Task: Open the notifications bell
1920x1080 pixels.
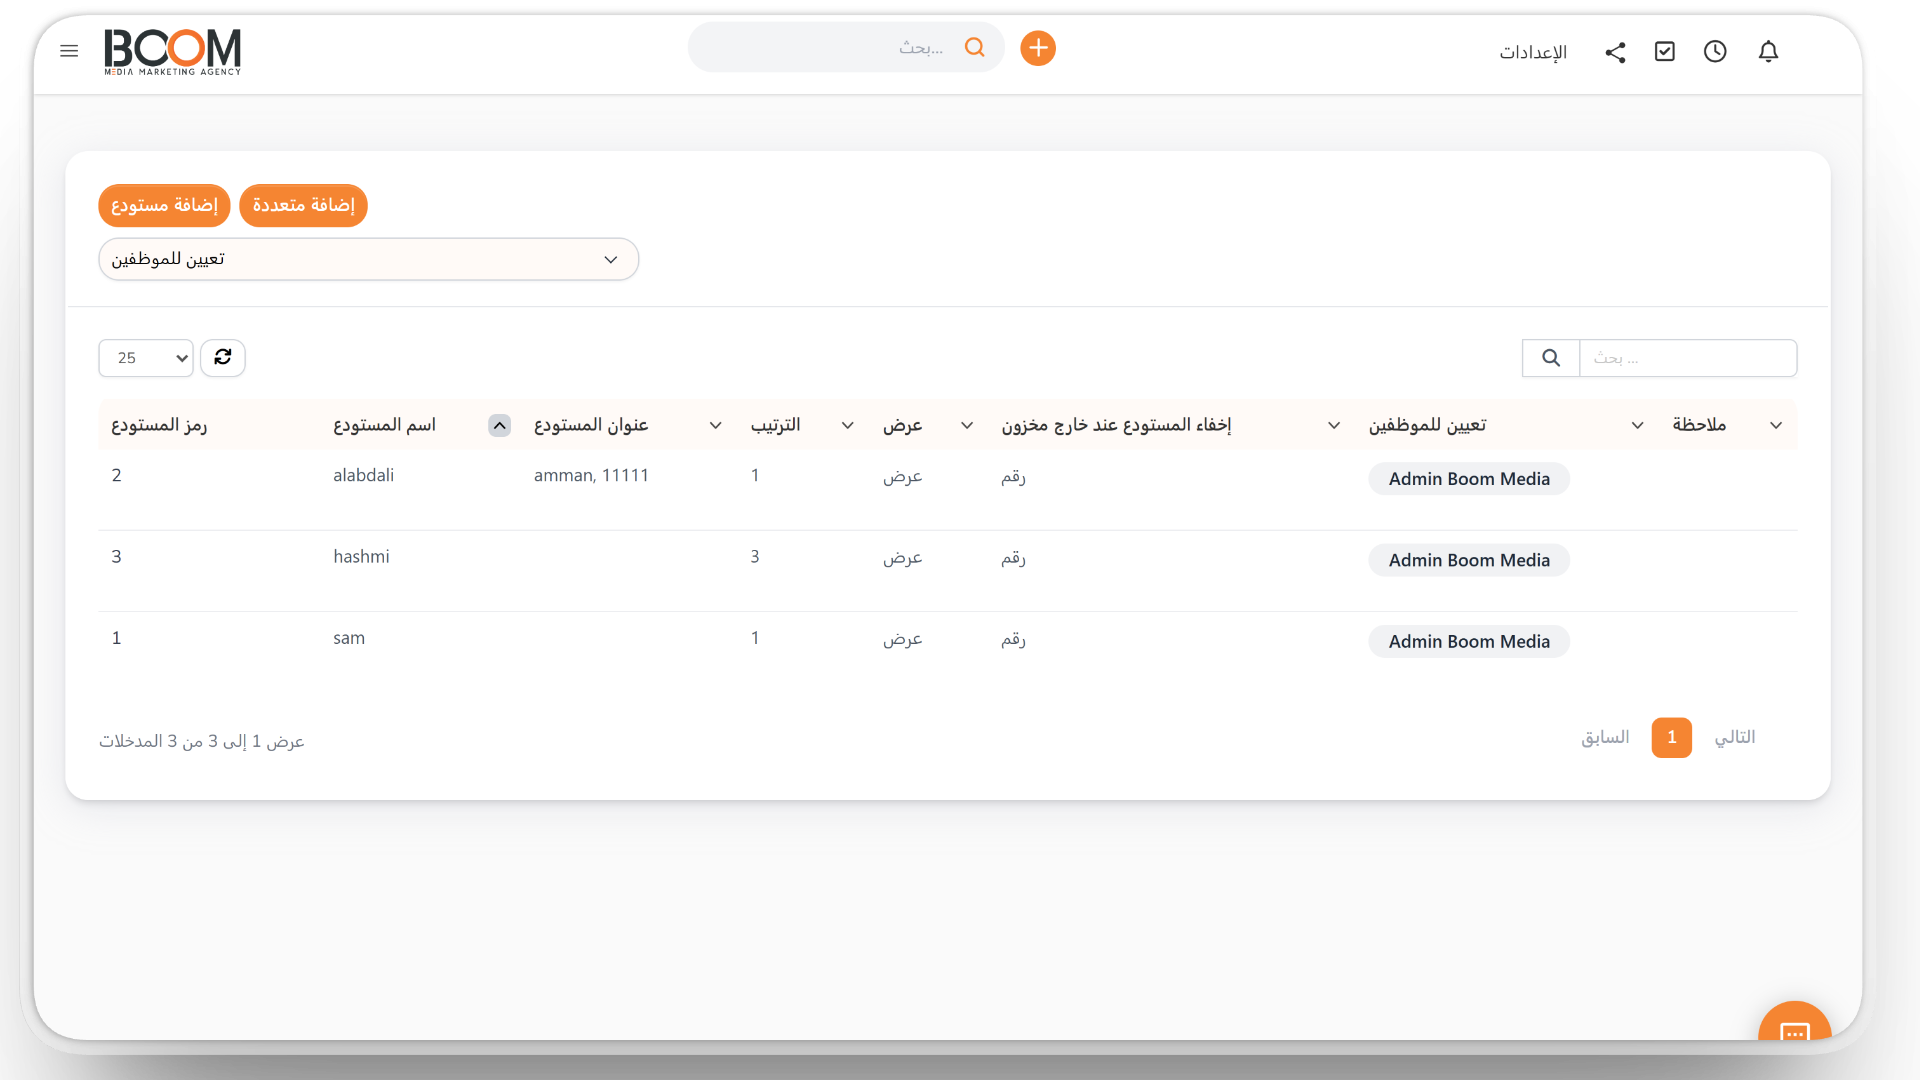Action: click(x=1768, y=51)
